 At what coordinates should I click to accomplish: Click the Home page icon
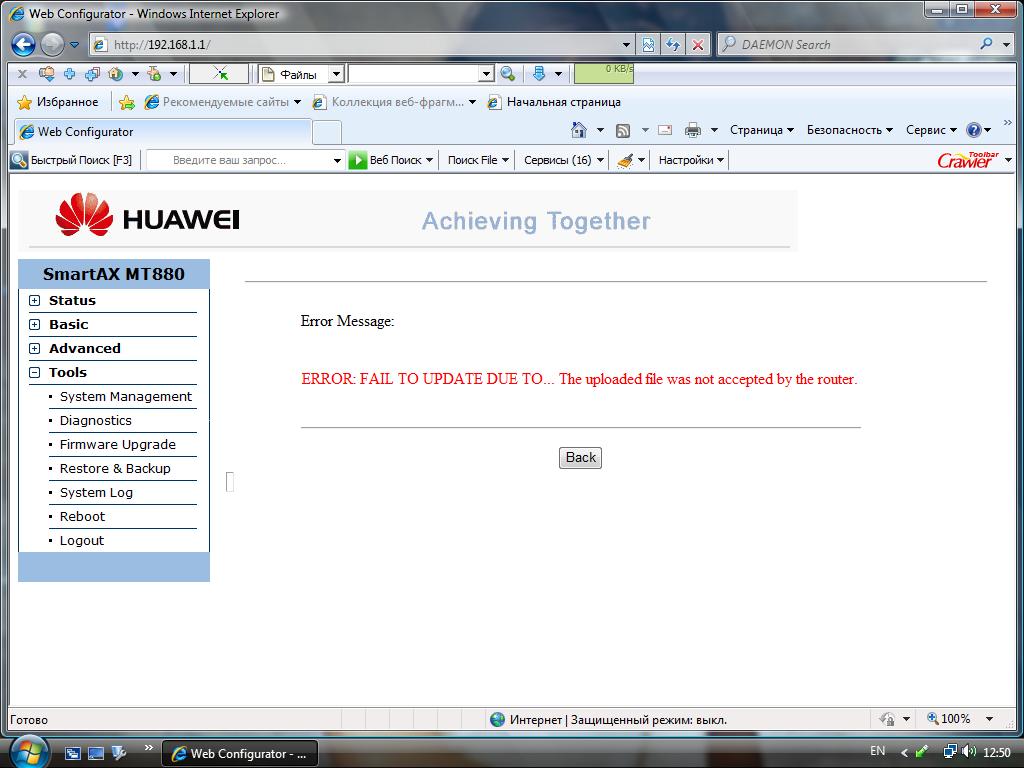pos(579,130)
